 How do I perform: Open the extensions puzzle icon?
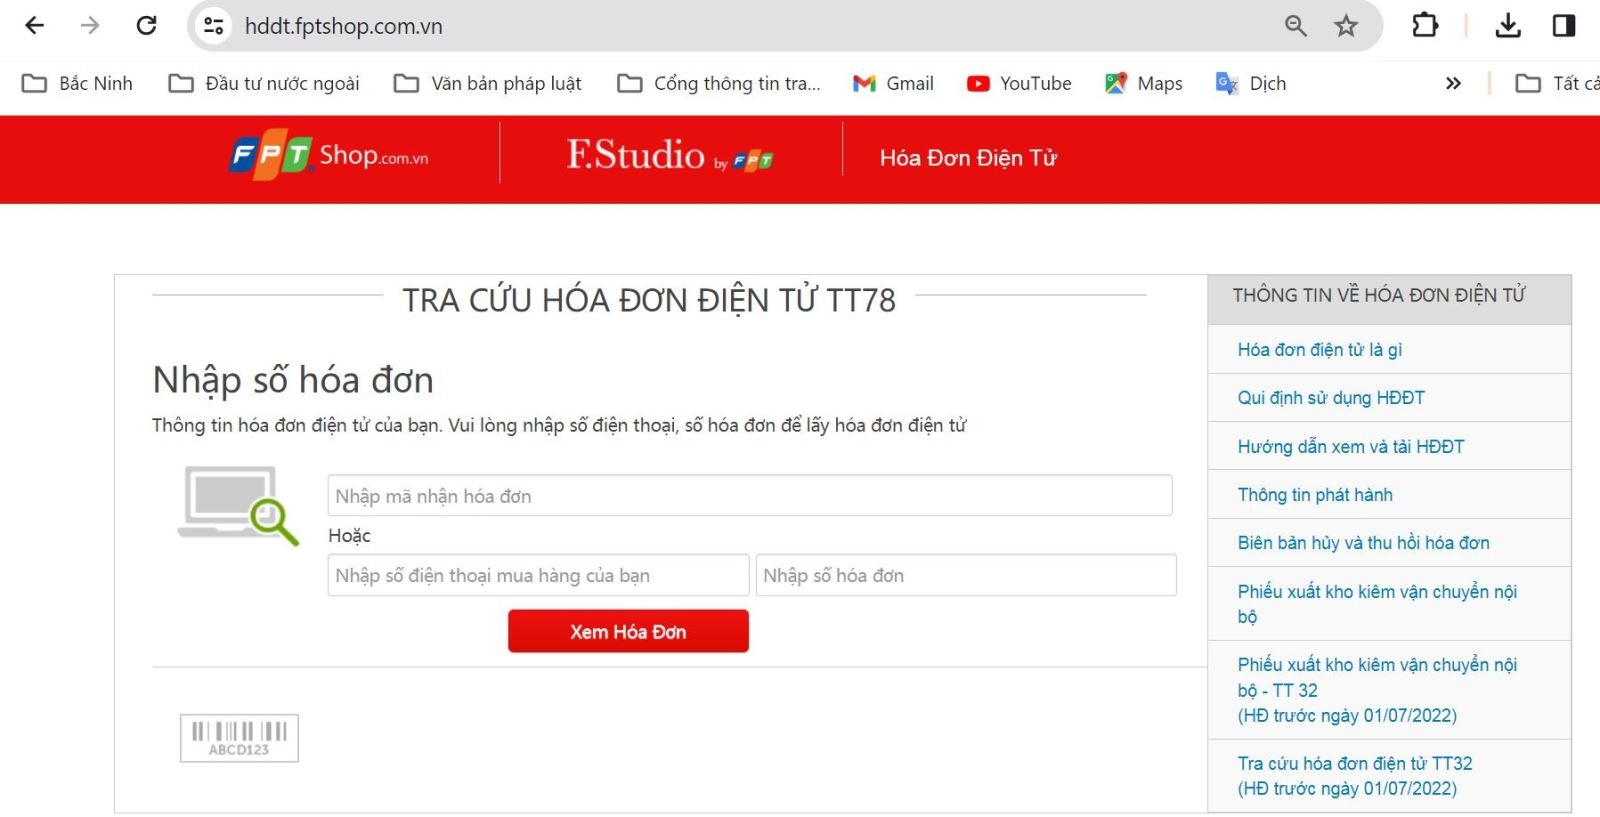(x=1425, y=25)
